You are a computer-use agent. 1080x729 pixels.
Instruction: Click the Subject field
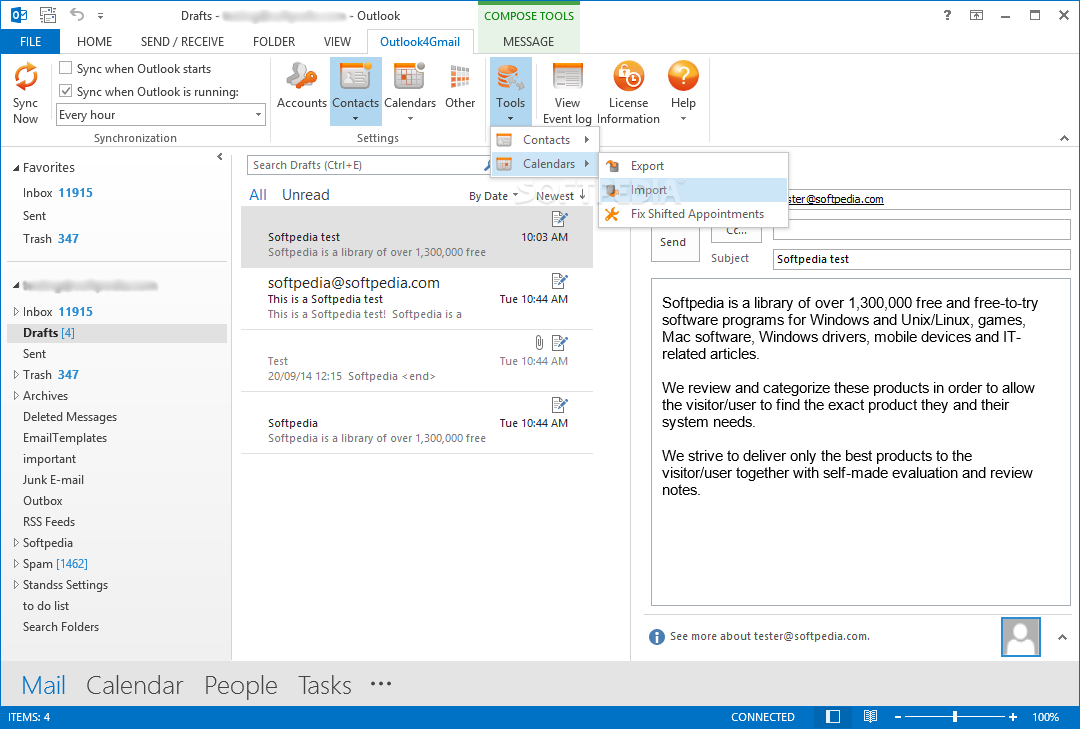(922, 259)
